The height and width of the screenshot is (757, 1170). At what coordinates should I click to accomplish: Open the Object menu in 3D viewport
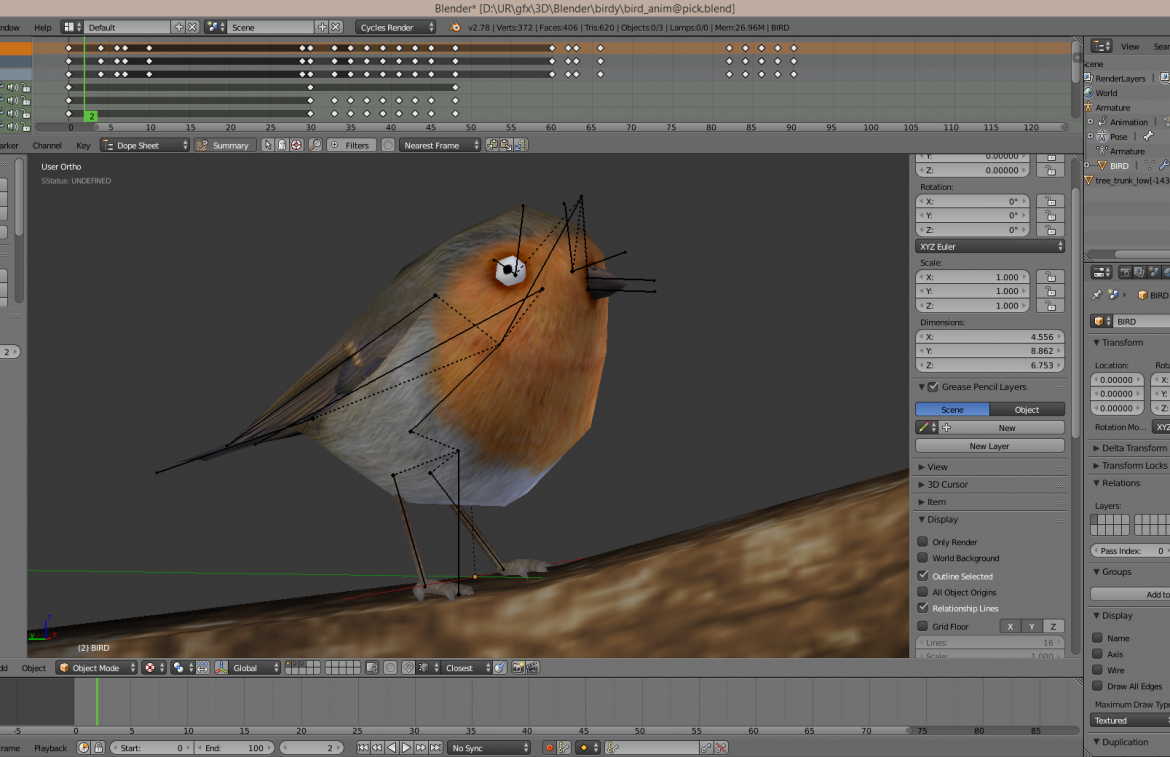[x=34, y=668]
